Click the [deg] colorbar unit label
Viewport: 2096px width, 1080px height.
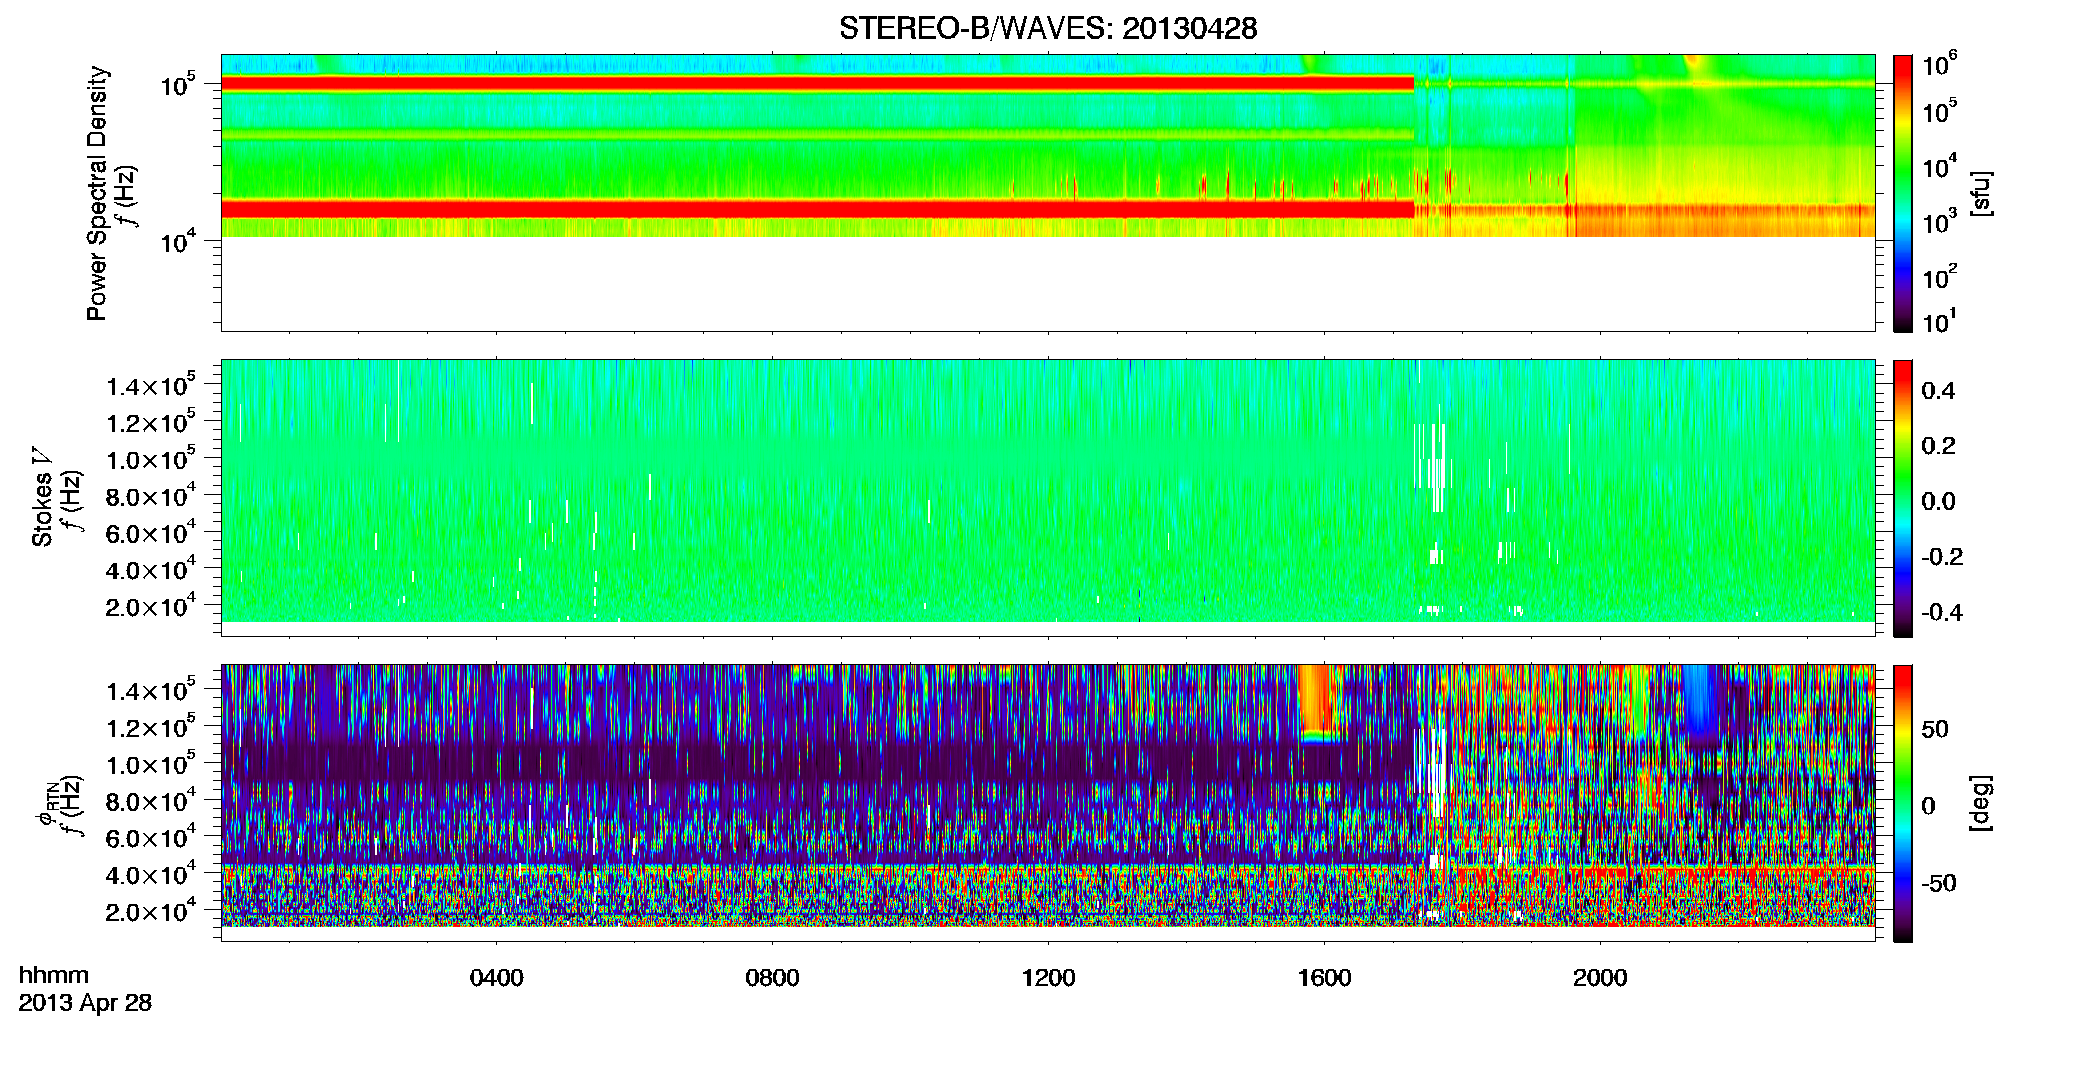tap(1980, 803)
